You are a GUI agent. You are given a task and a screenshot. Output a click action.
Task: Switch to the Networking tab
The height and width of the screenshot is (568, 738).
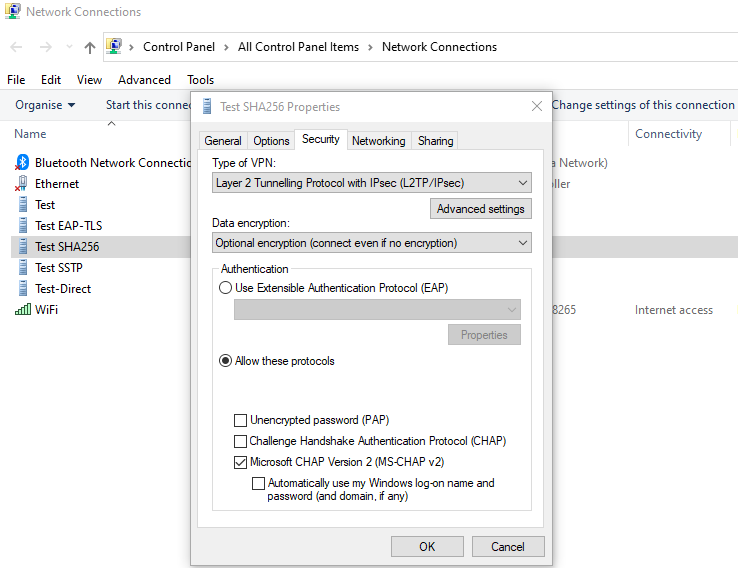point(378,141)
